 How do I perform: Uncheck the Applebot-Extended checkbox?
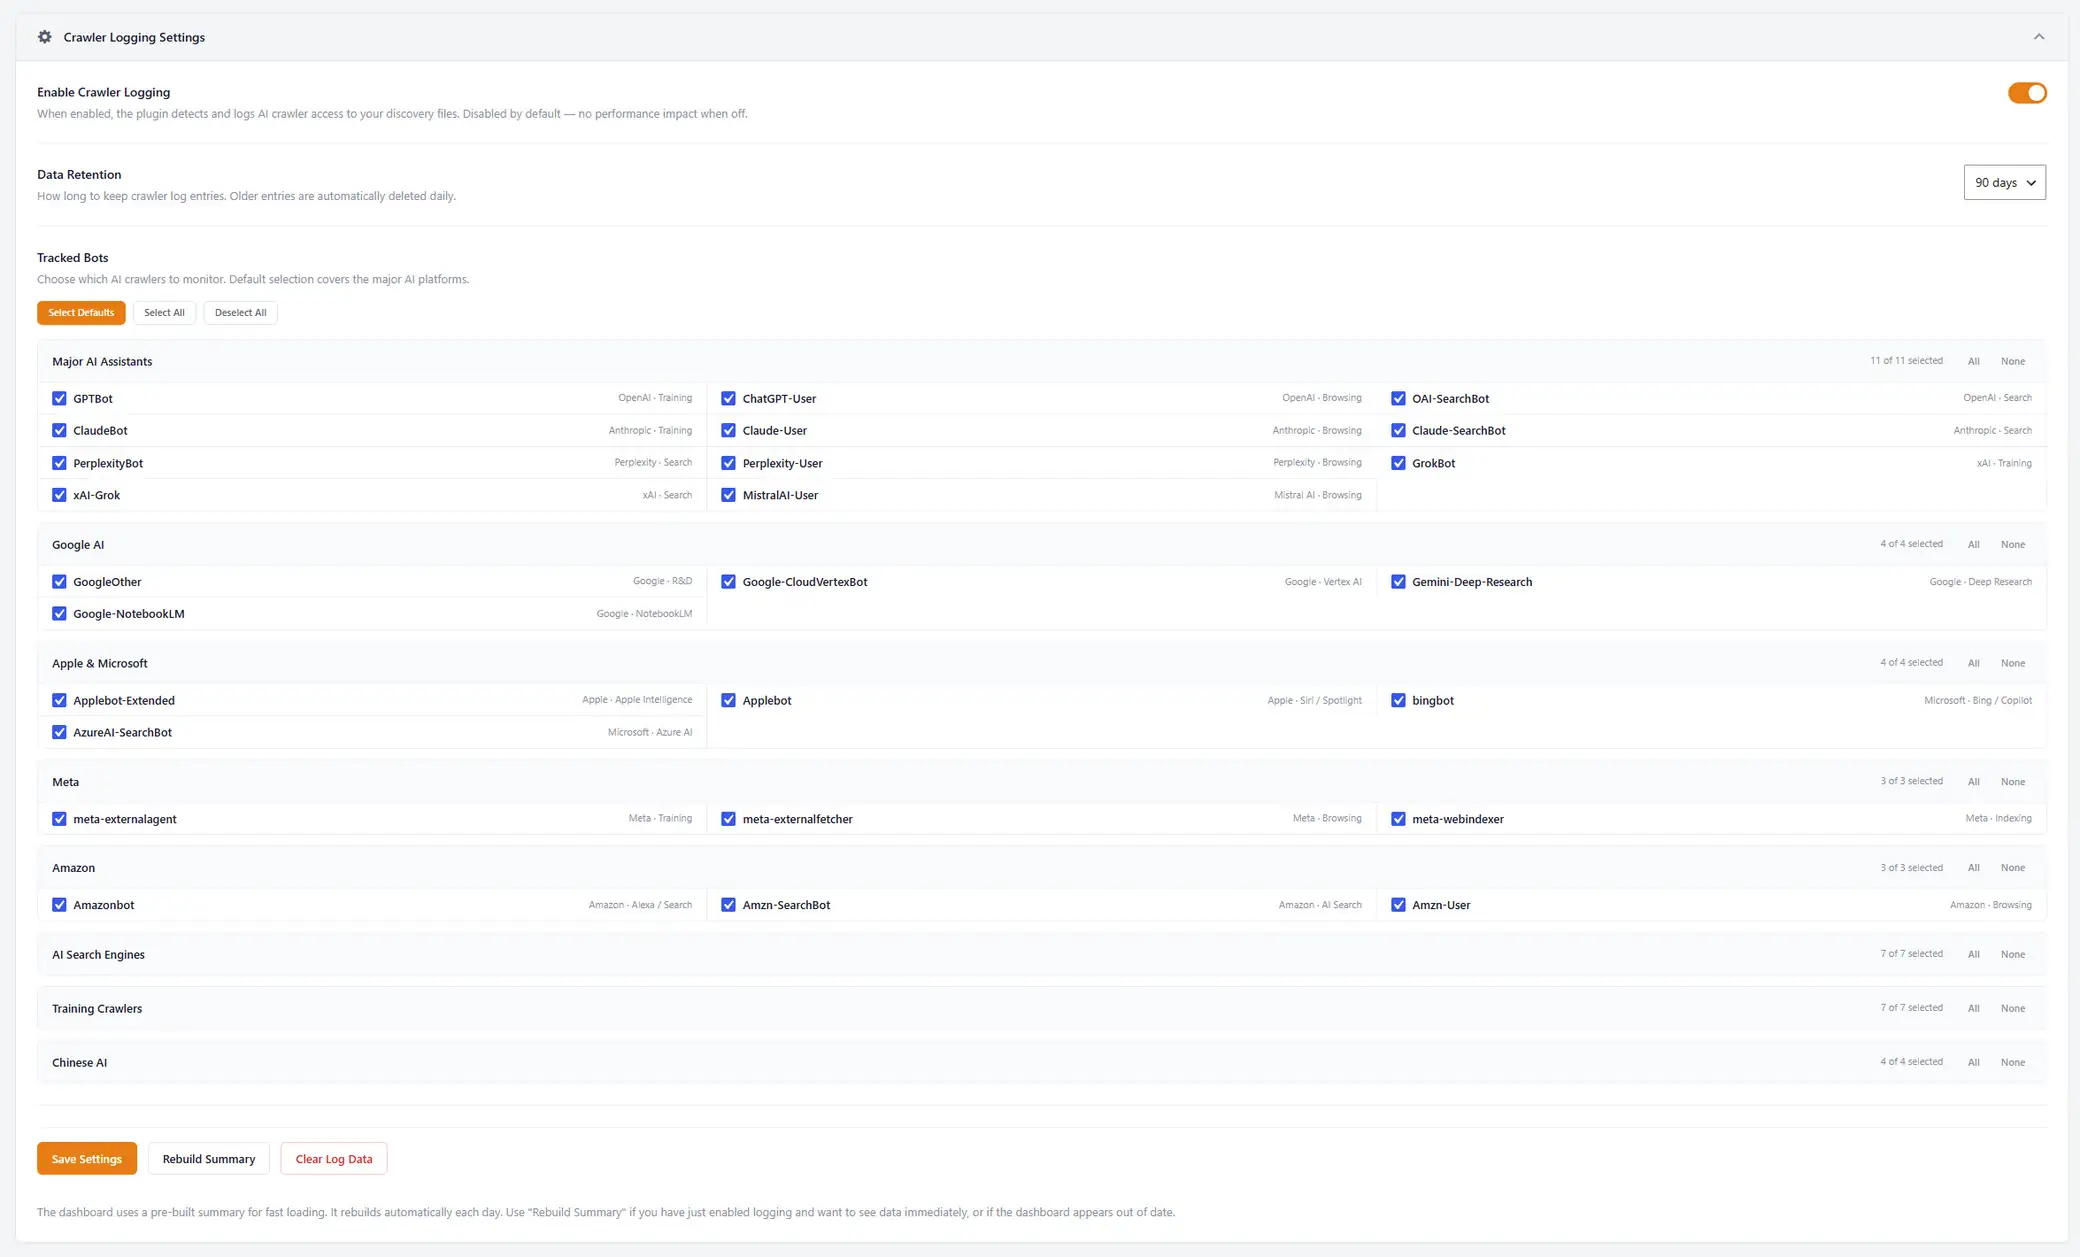click(x=59, y=700)
